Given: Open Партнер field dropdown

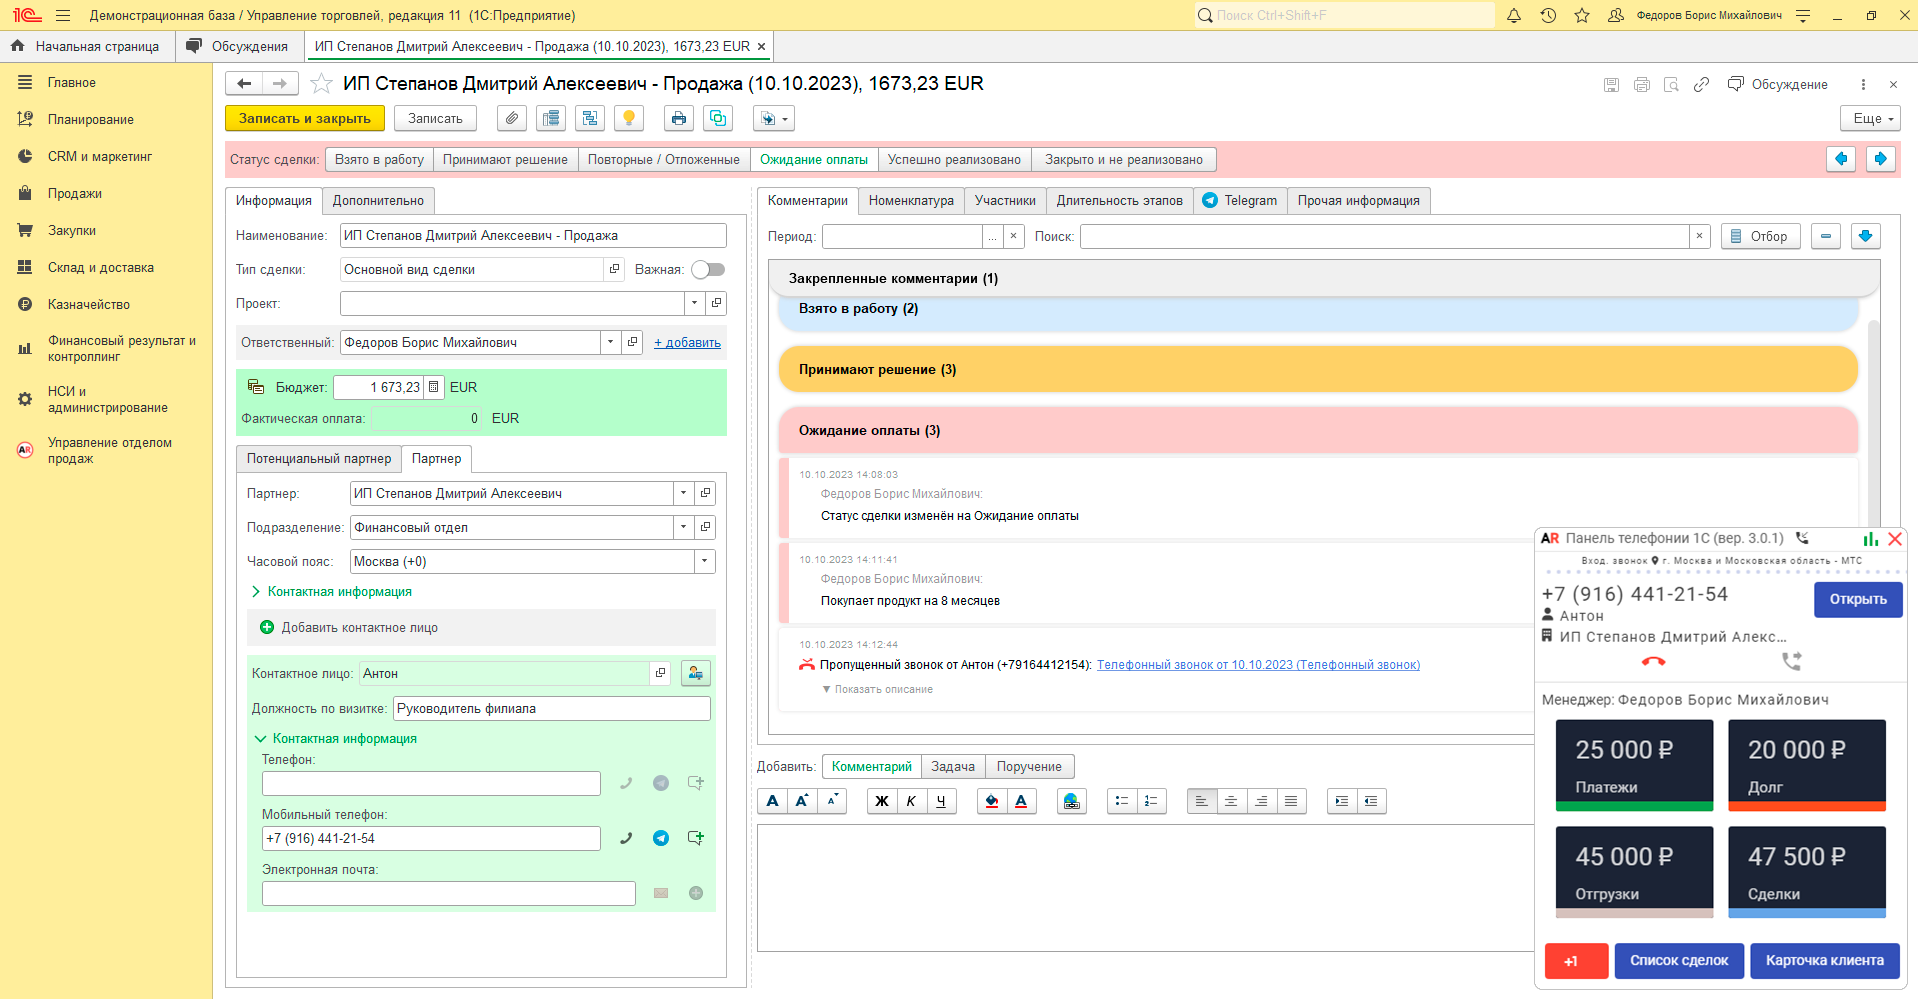Looking at the screenshot, I should (683, 493).
